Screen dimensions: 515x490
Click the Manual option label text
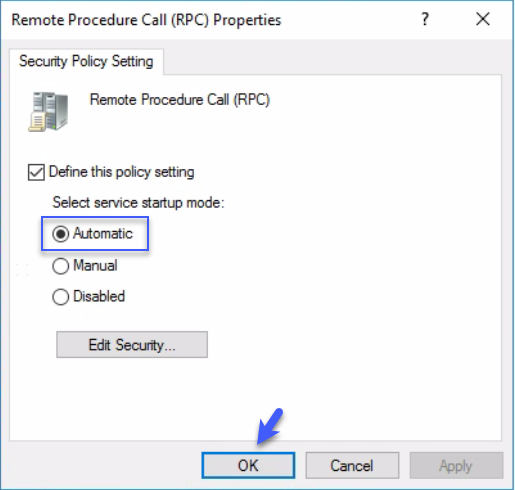(x=95, y=266)
